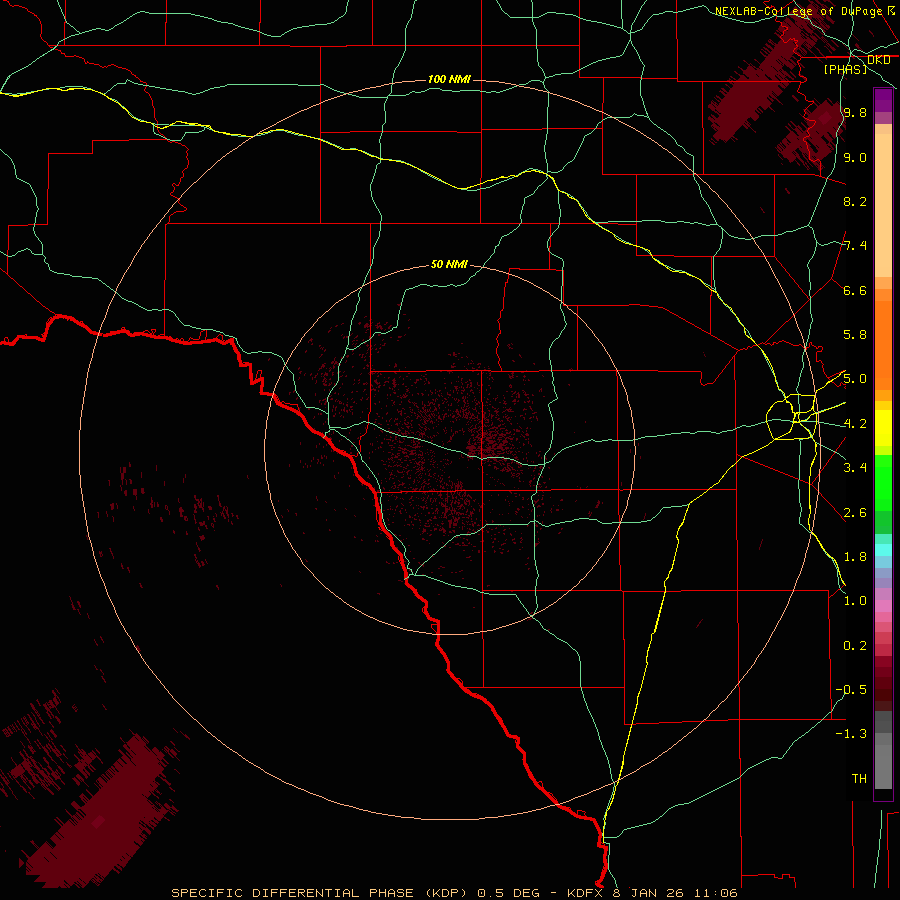Screen dimensions: 900x900
Task: Click the TH legend label
Action: tap(859, 779)
